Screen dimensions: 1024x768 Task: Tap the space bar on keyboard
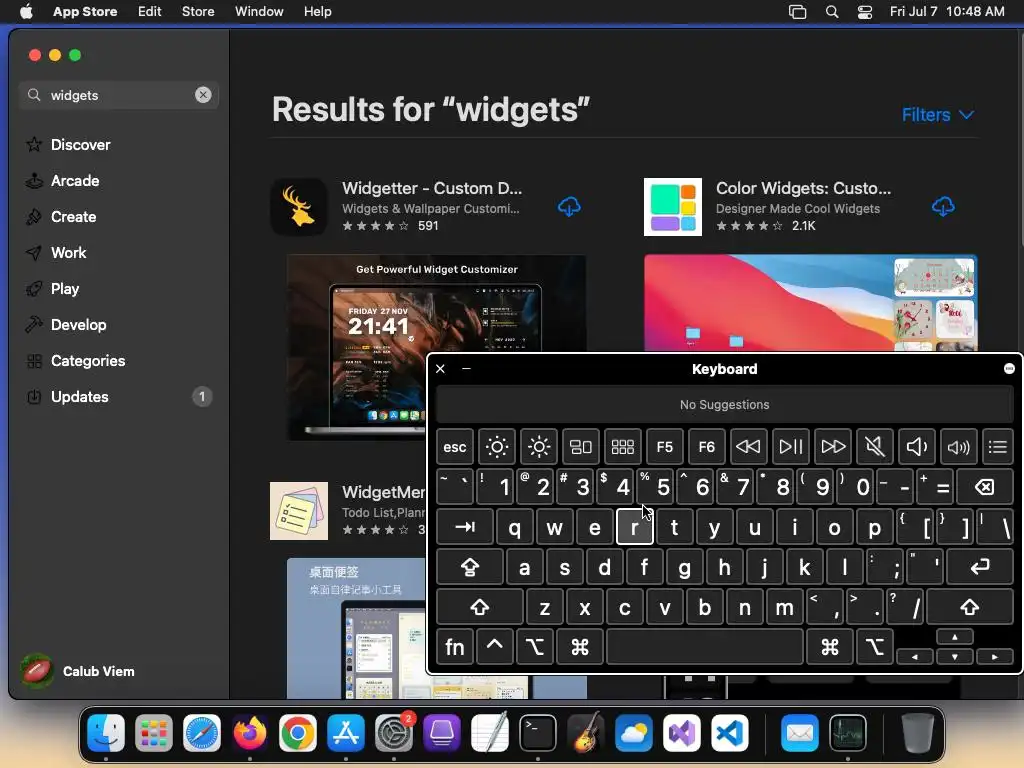pyautogui.click(x=705, y=647)
